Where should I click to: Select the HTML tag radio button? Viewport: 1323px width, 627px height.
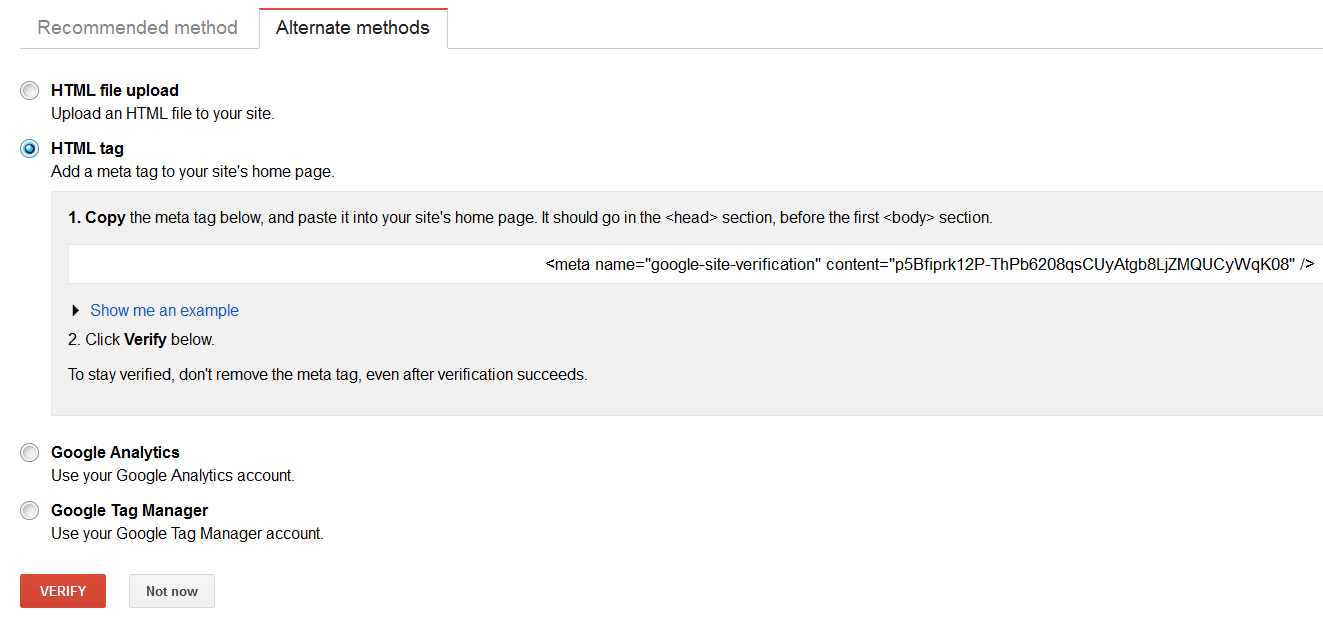(x=30, y=149)
